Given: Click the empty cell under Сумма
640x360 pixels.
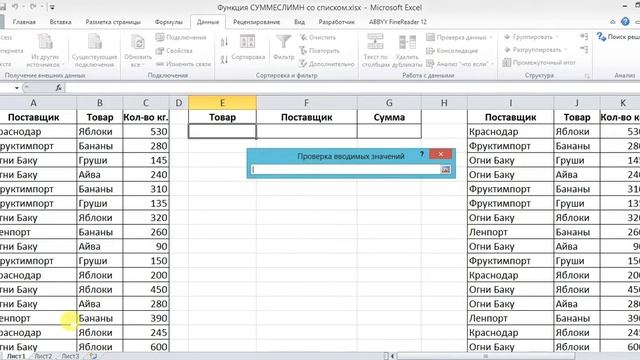Looking at the screenshot, I should (389, 131).
